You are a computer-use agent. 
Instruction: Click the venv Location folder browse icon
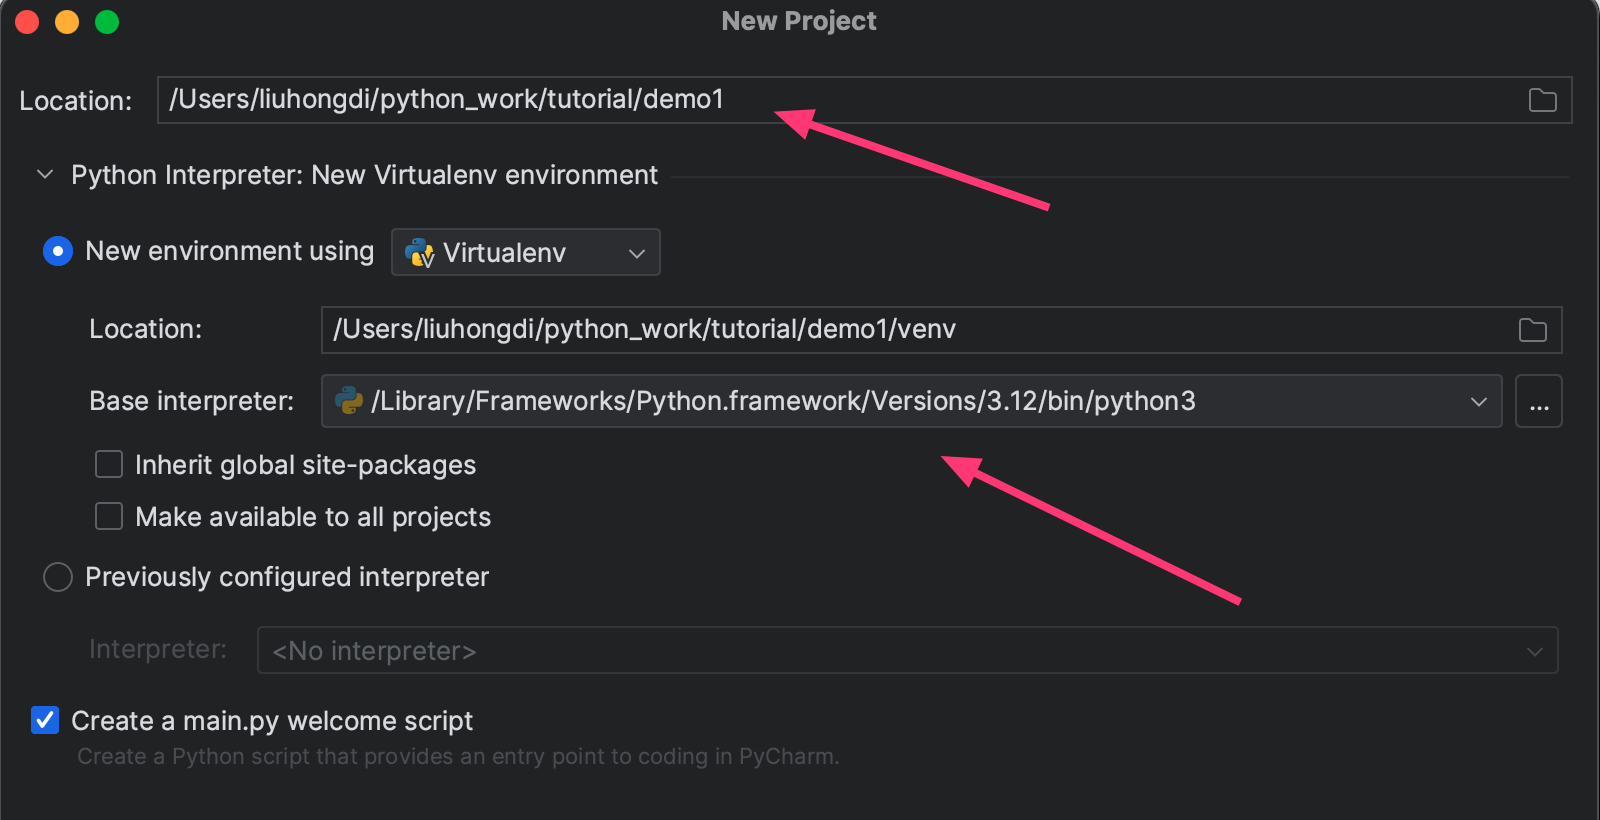[x=1532, y=330]
